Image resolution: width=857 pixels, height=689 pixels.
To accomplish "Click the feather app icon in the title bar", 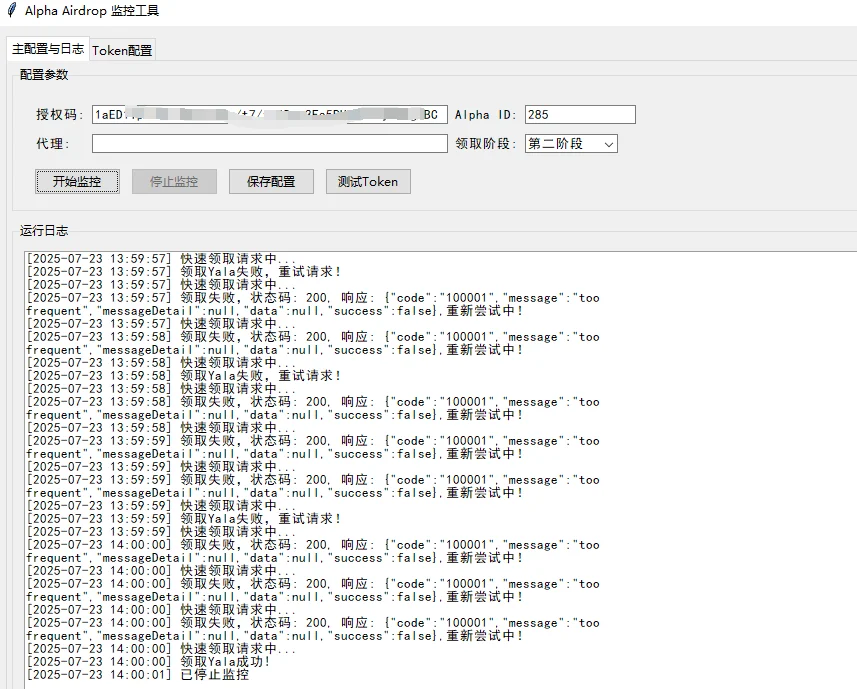I will (11, 11).
